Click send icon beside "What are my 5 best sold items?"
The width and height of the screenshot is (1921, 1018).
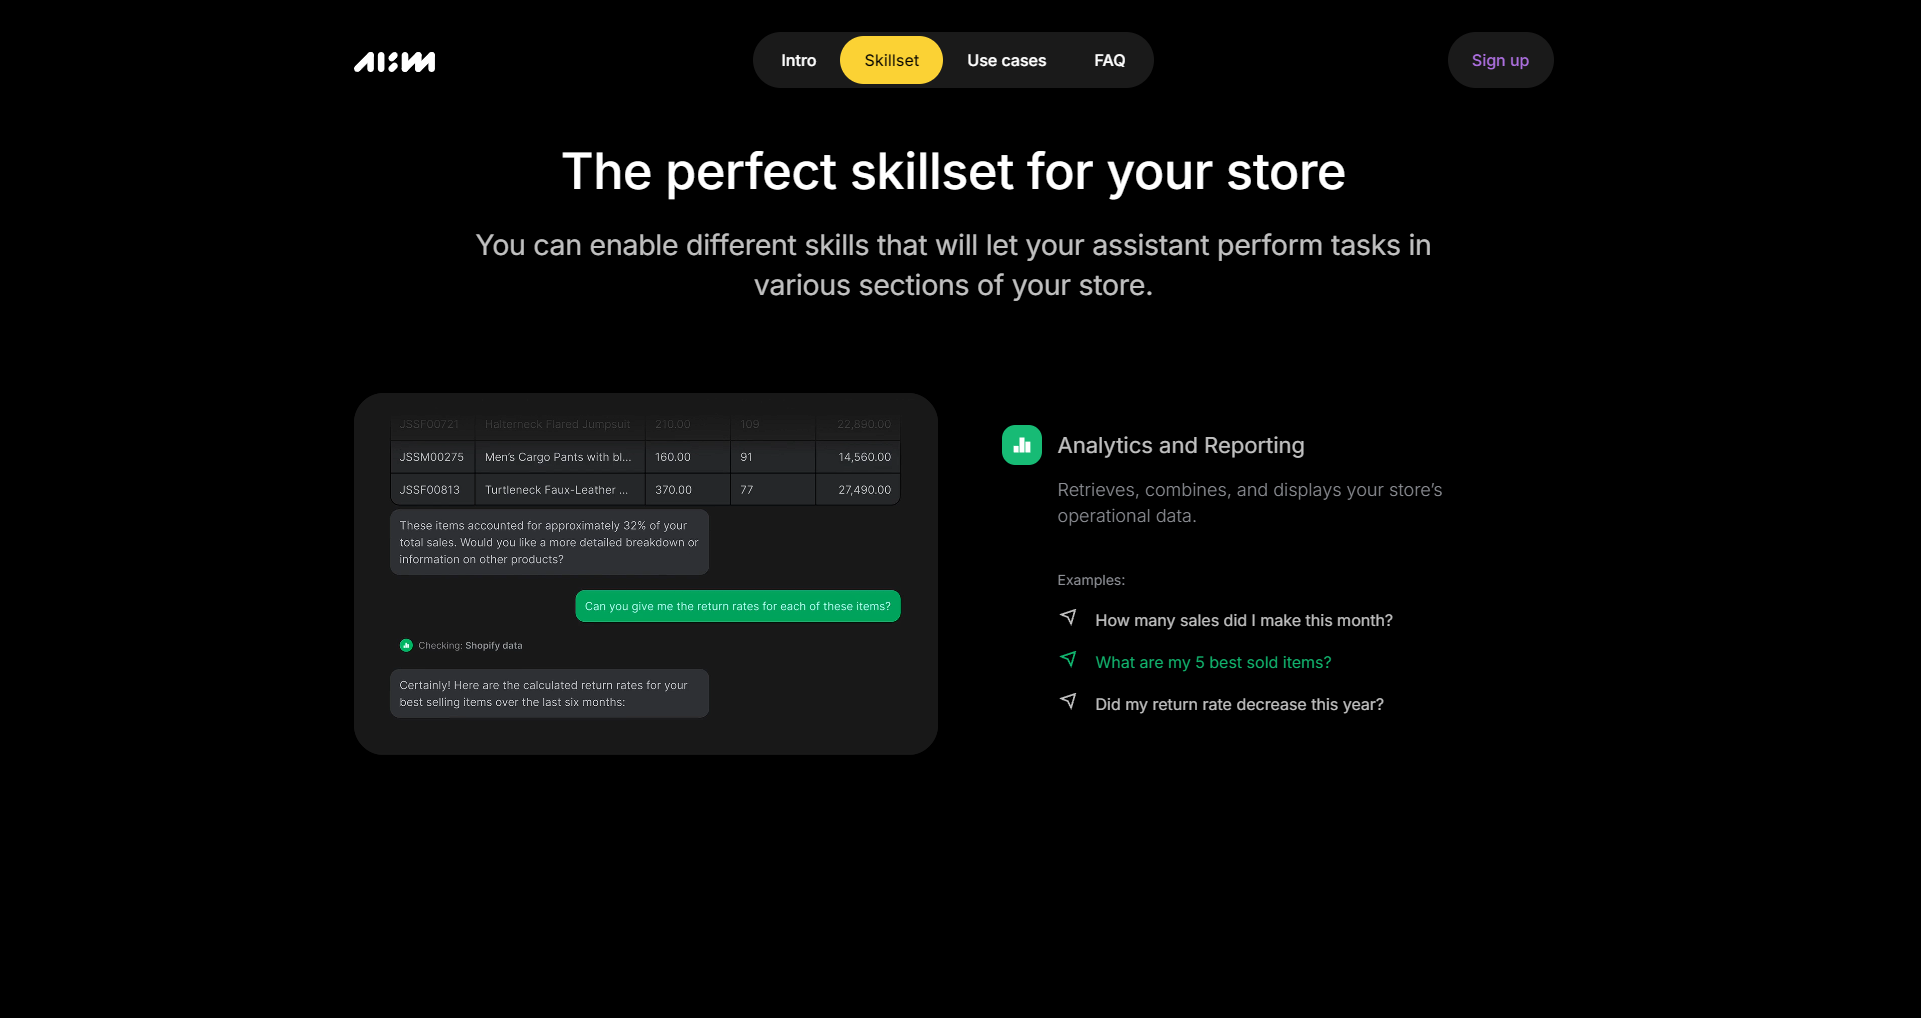pyautogui.click(x=1068, y=660)
